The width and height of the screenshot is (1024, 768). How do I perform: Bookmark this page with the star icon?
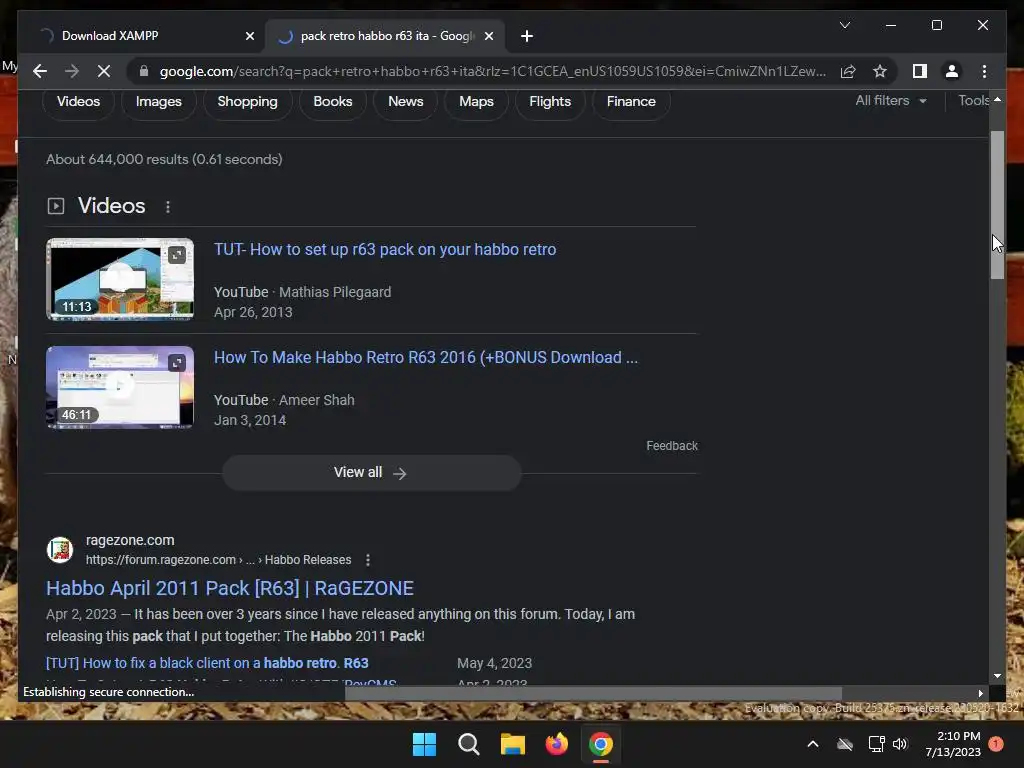880,71
